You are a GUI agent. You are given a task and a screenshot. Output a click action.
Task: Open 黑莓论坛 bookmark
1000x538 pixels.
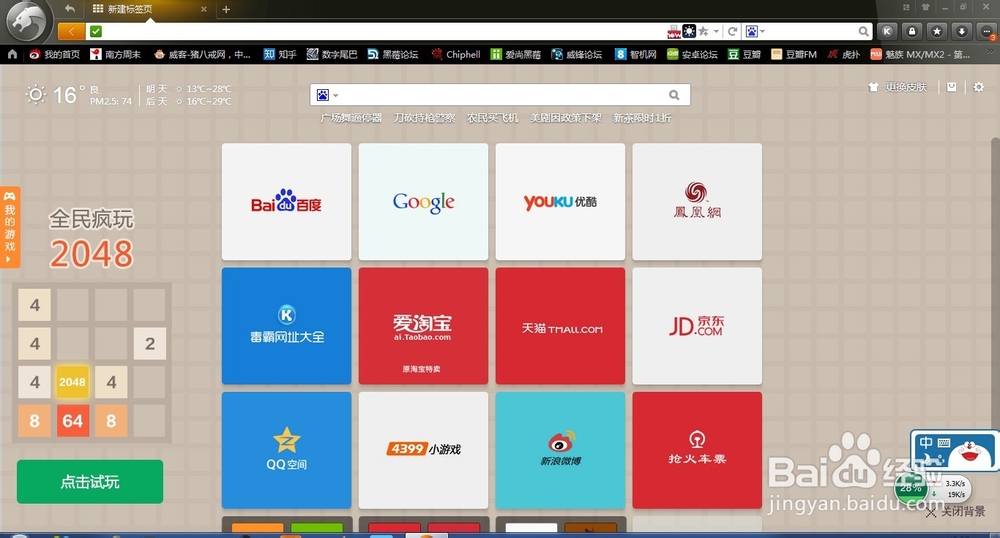pyautogui.click(x=393, y=54)
